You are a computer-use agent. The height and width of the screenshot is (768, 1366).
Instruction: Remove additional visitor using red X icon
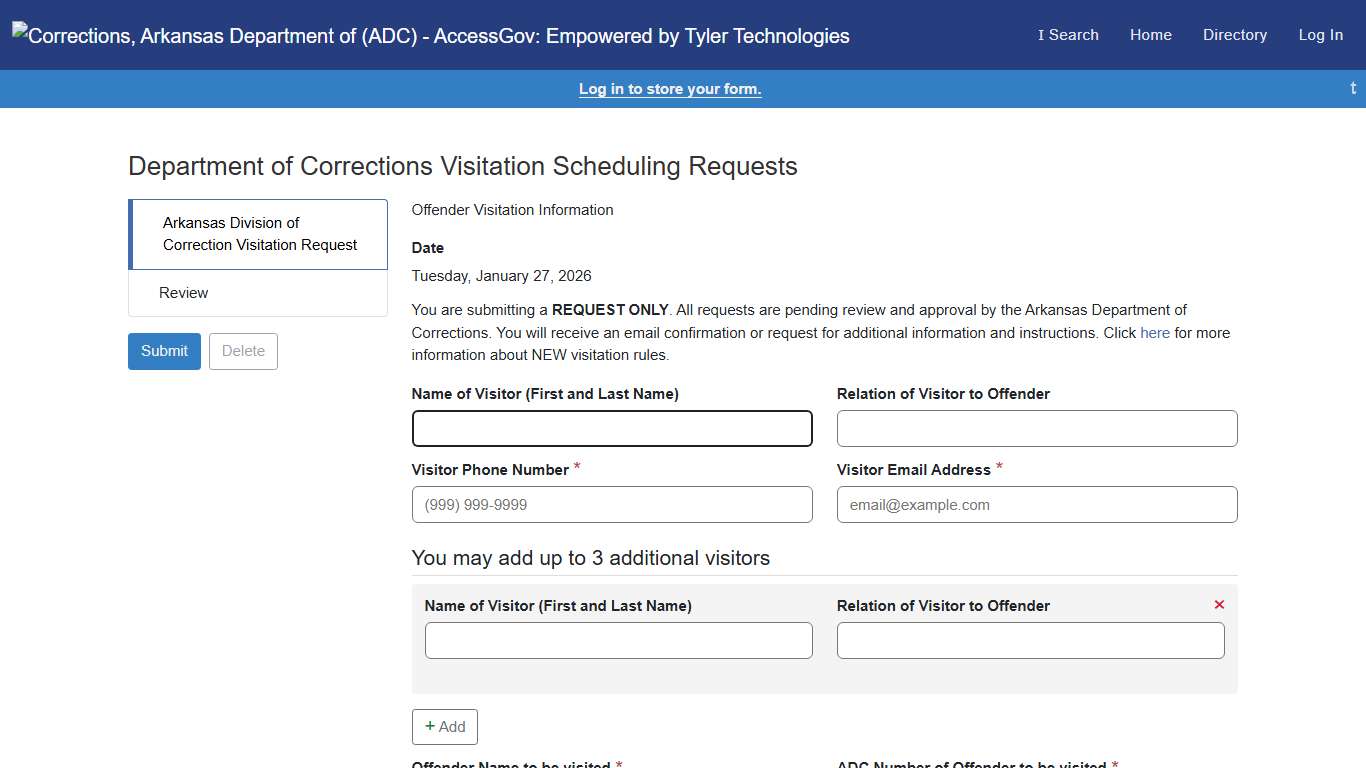coord(1219,604)
